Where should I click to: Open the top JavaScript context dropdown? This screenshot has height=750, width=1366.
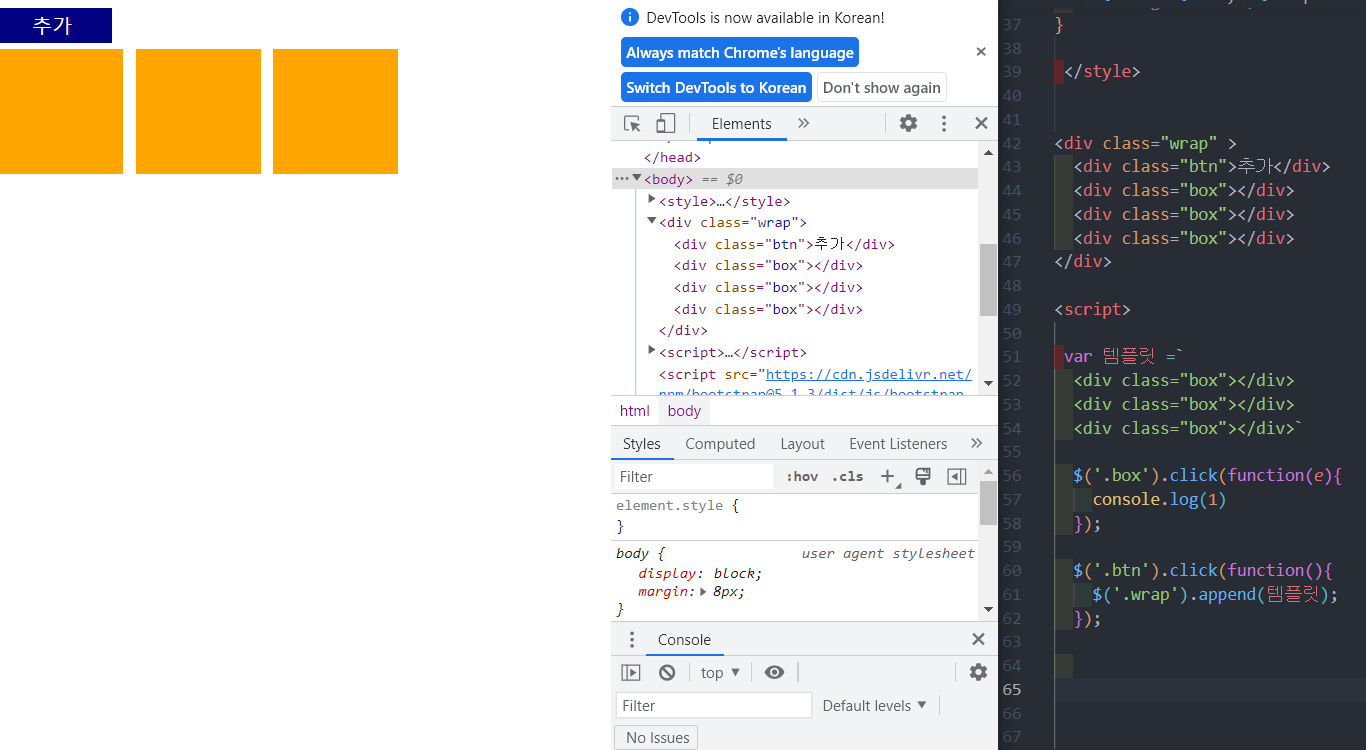720,673
